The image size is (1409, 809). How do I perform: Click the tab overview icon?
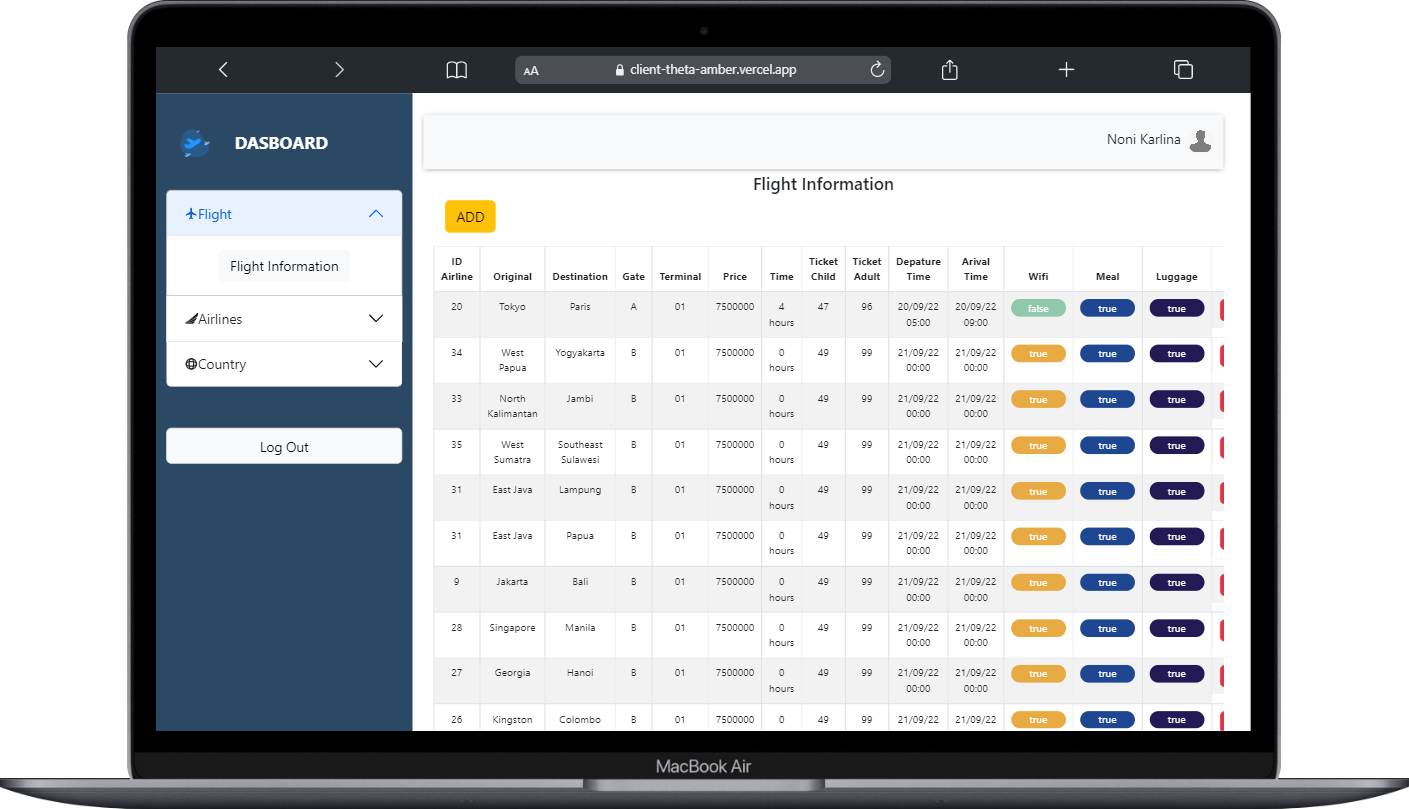(1183, 69)
